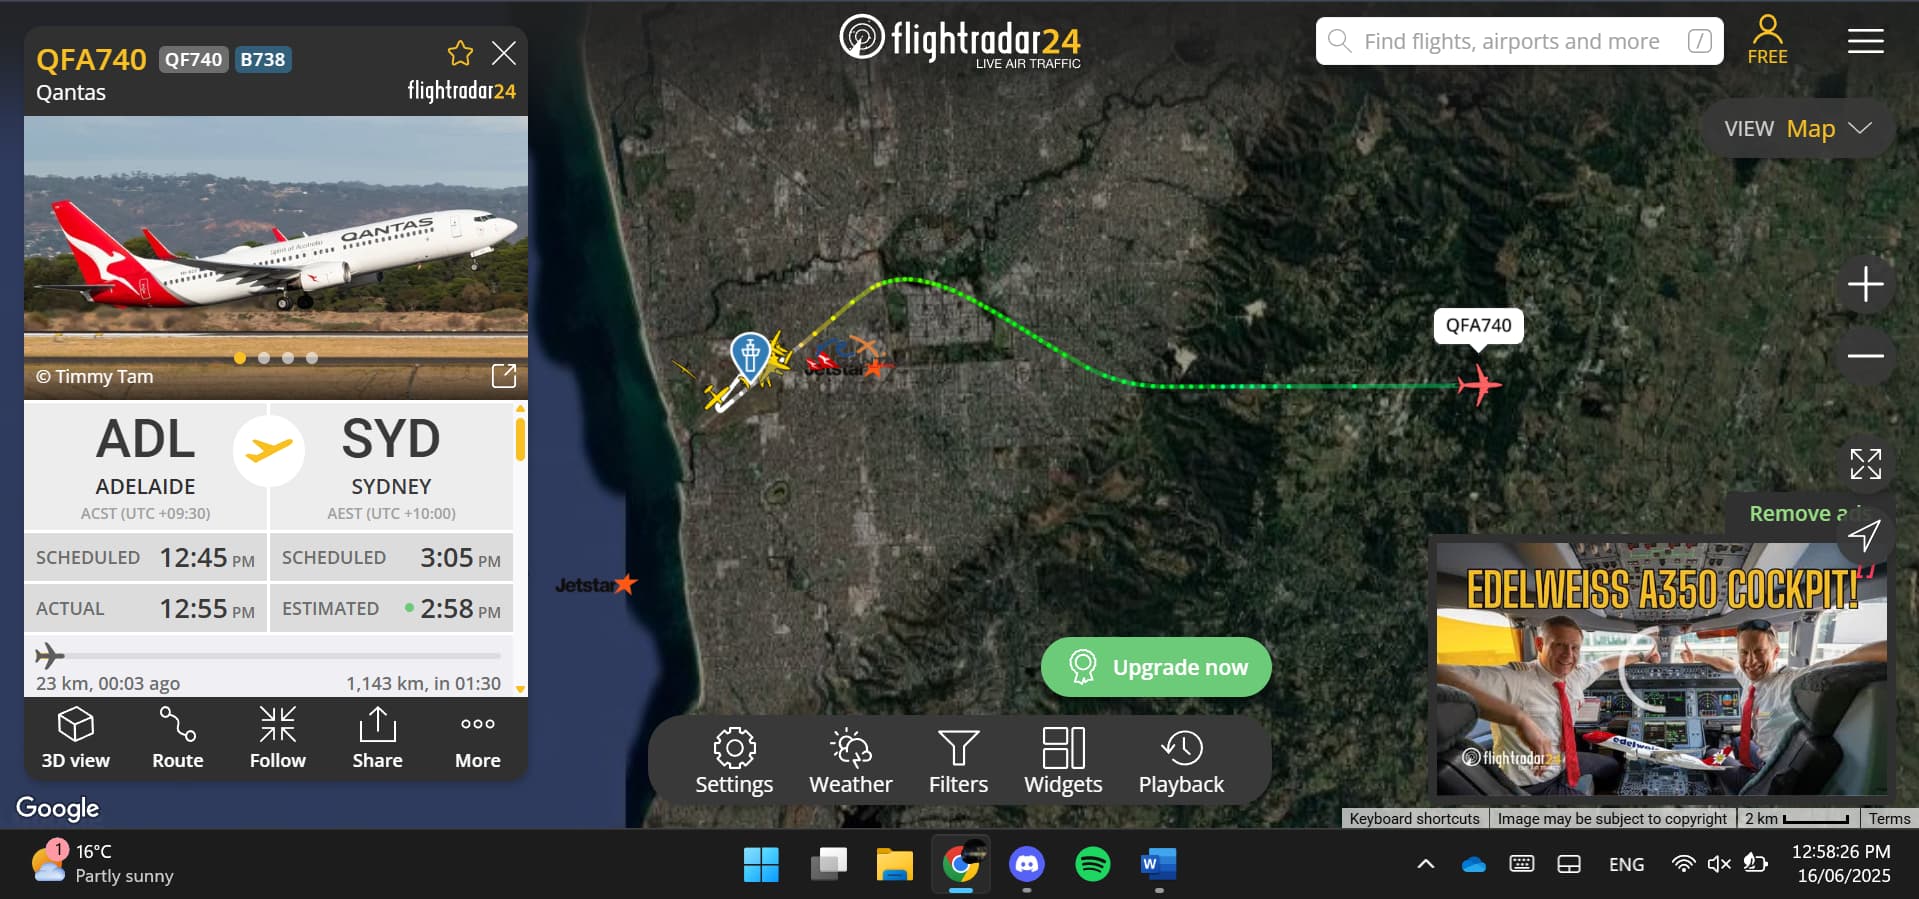
Task: Open the hamburger main menu
Action: pos(1865,41)
